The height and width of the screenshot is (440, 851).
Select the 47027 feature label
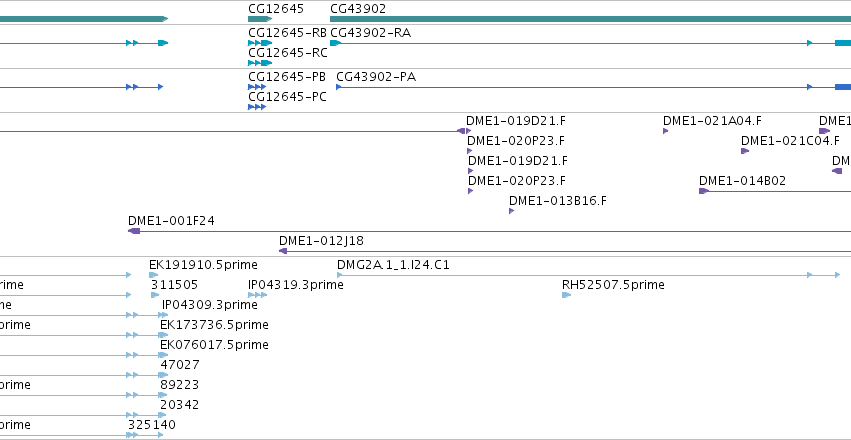(180, 365)
